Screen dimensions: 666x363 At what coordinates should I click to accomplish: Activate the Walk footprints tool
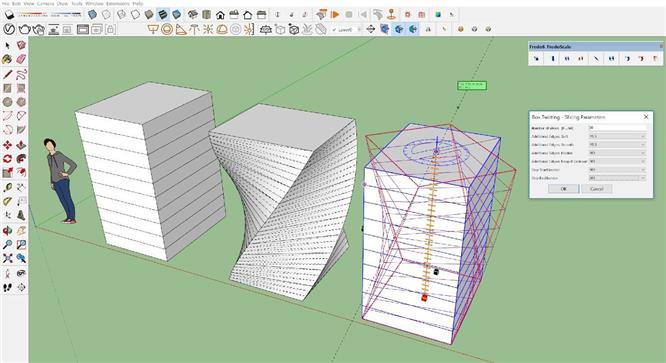7,287
